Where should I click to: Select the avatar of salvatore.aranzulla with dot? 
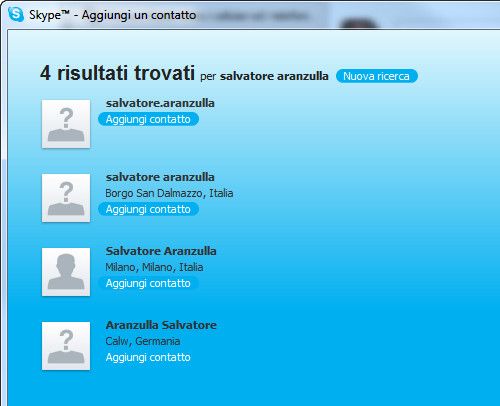[66, 124]
